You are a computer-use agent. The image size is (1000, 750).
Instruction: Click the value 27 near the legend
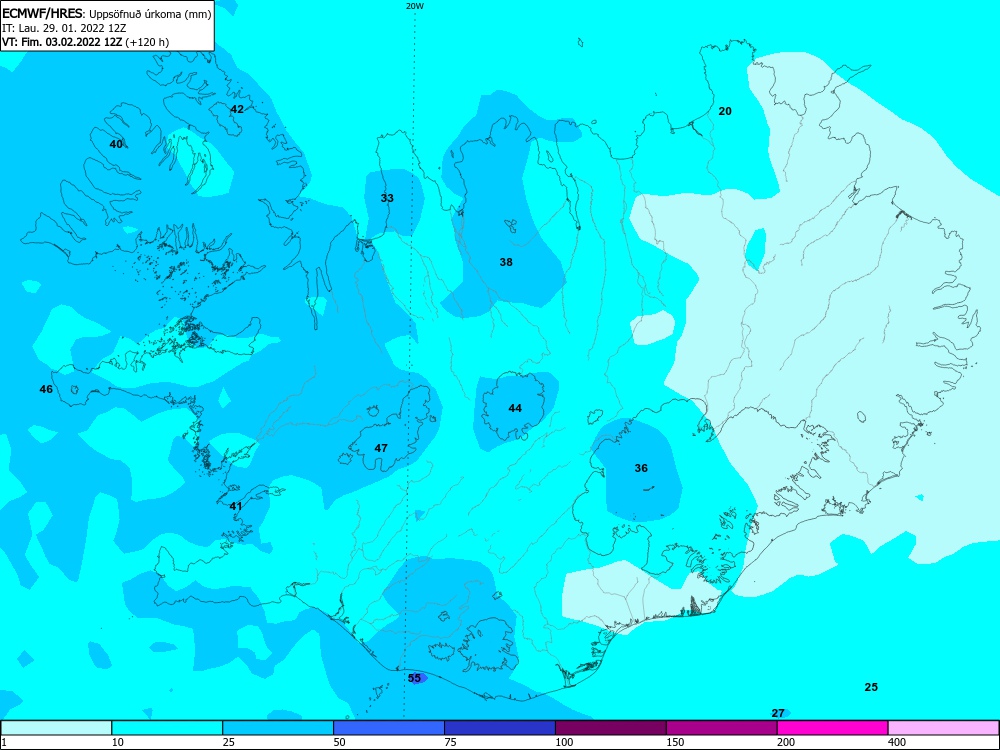[778, 713]
